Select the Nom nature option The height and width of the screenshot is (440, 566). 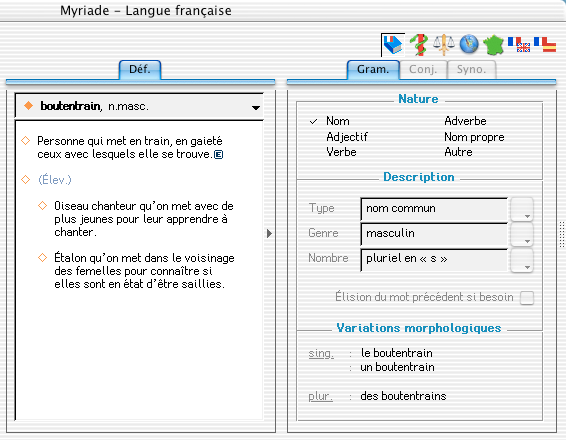338,121
